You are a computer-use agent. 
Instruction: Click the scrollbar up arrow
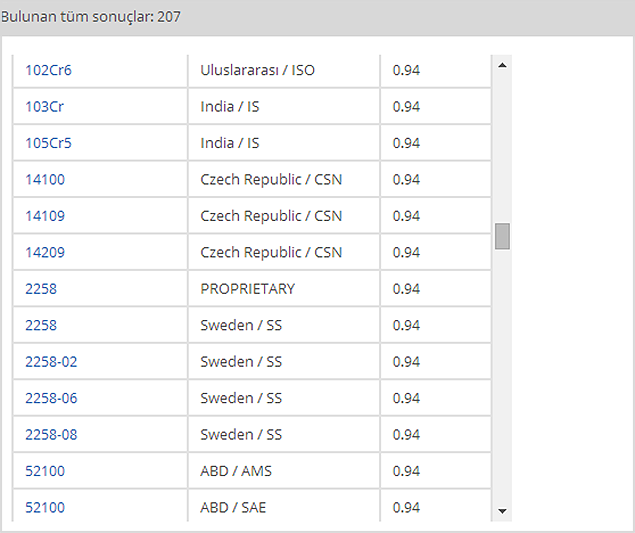502,65
